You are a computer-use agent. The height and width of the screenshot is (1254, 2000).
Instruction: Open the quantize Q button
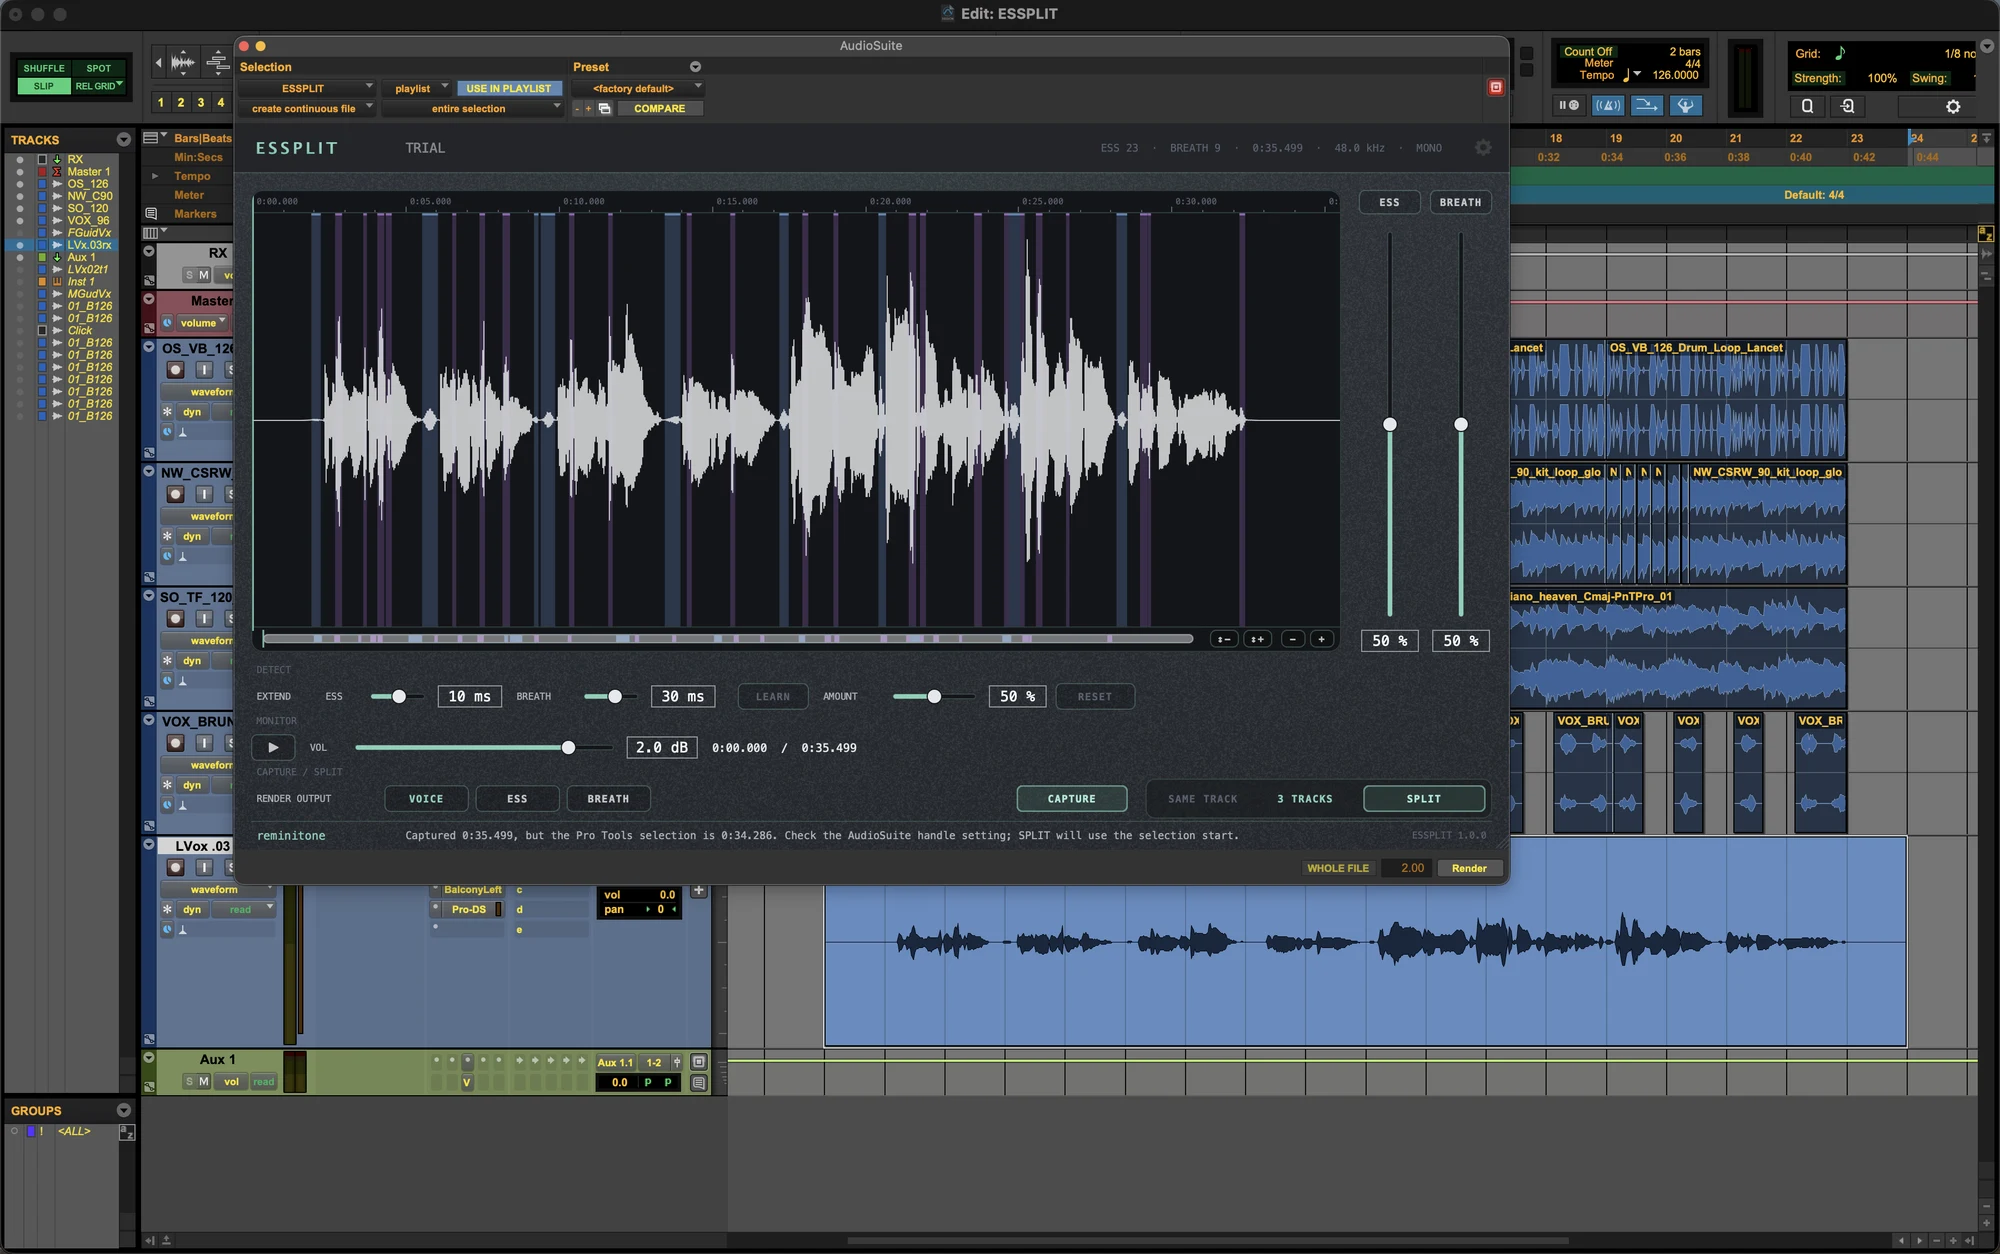(1807, 106)
